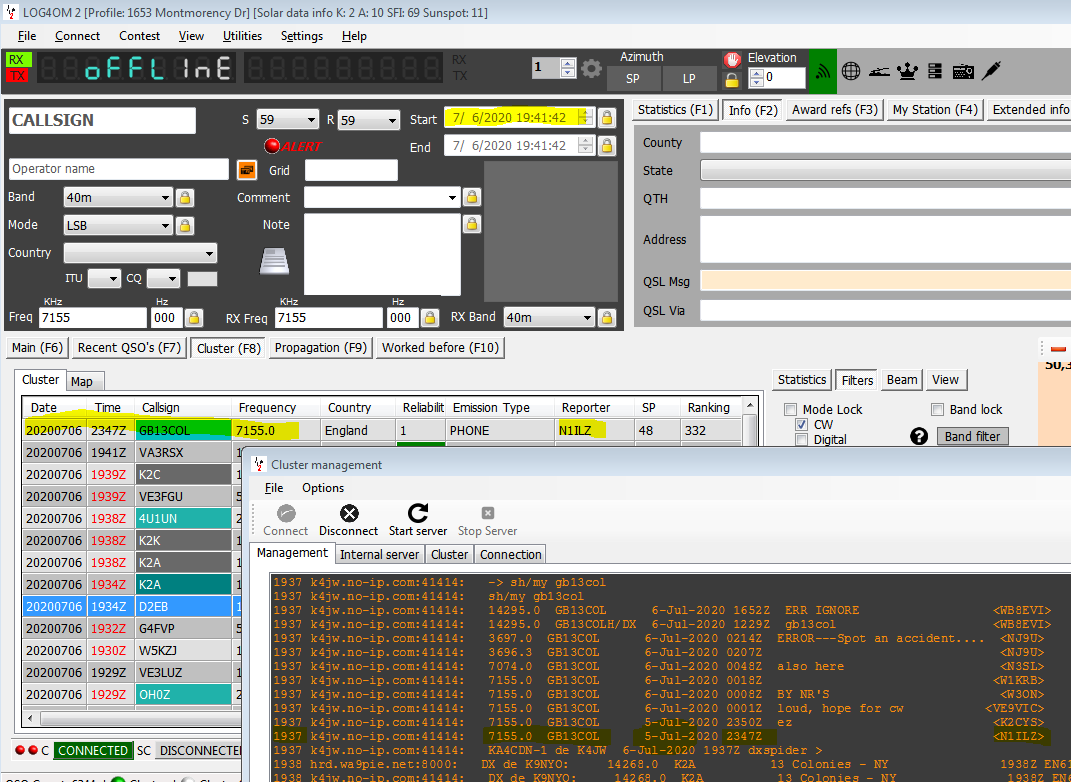The width and height of the screenshot is (1071, 782).
Task: Toggle the RX Freq padlock
Action: 430,318
